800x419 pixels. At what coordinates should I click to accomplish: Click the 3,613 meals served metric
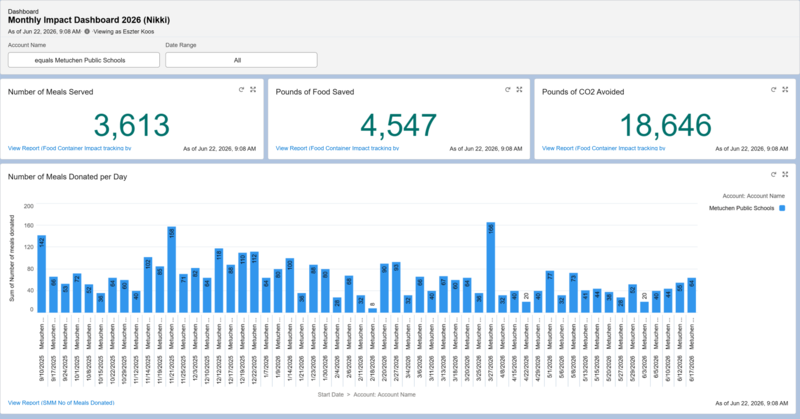coord(132,125)
